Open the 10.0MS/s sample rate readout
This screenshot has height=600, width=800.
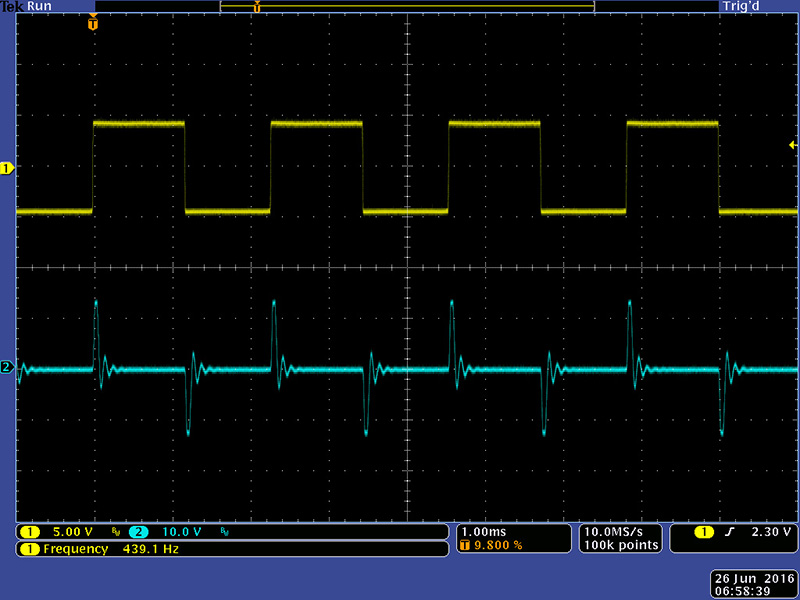620,531
